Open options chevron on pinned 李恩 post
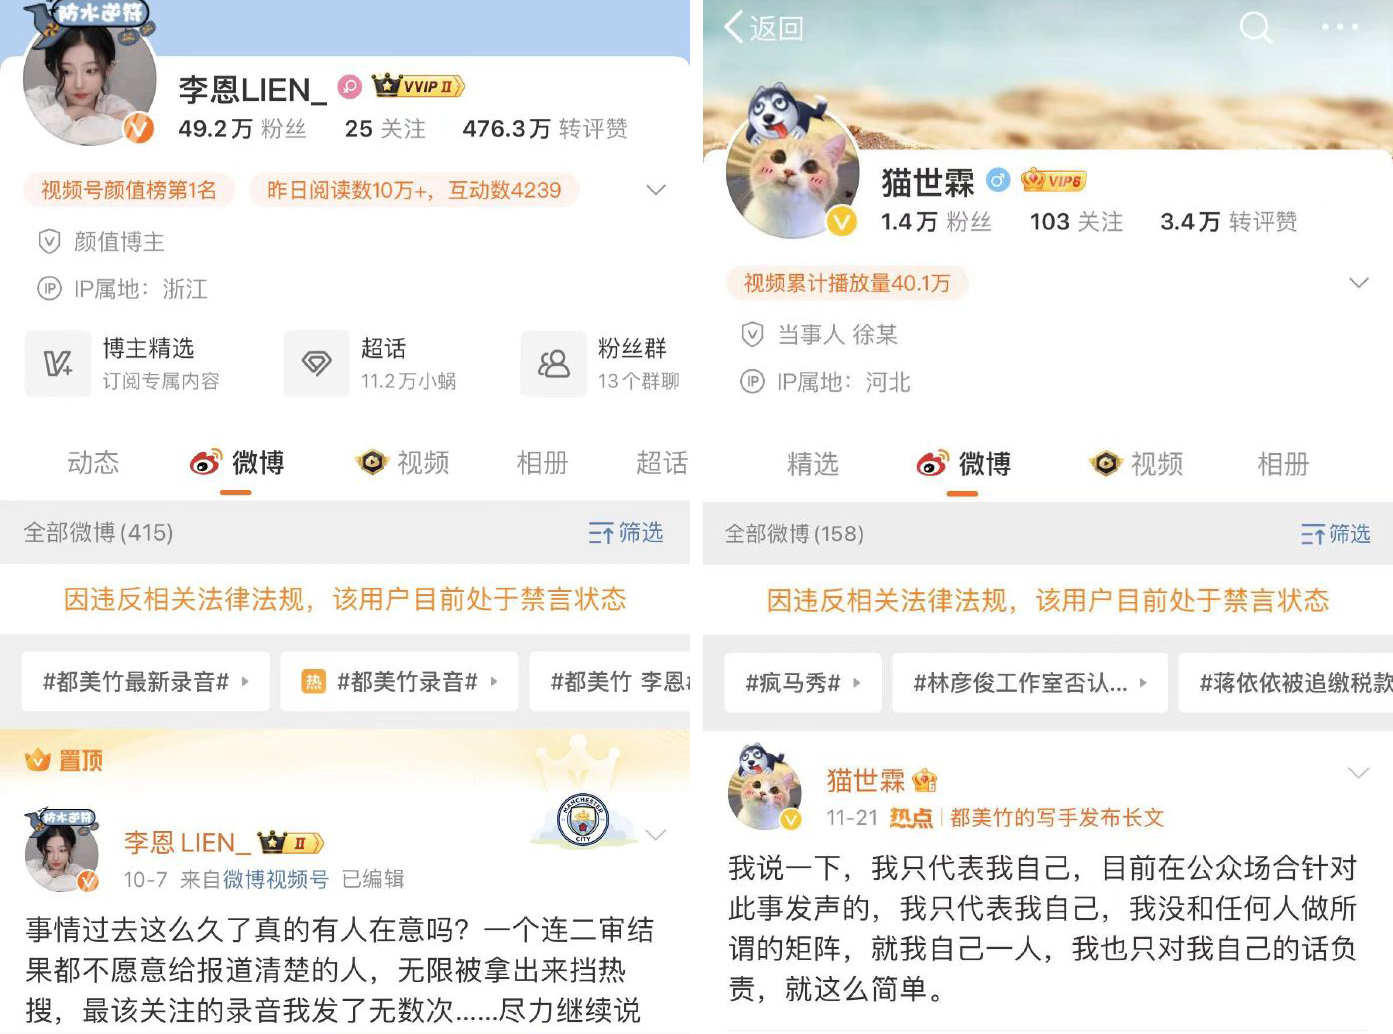The width and height of the screenshot is (1393, 1034). 656,835
